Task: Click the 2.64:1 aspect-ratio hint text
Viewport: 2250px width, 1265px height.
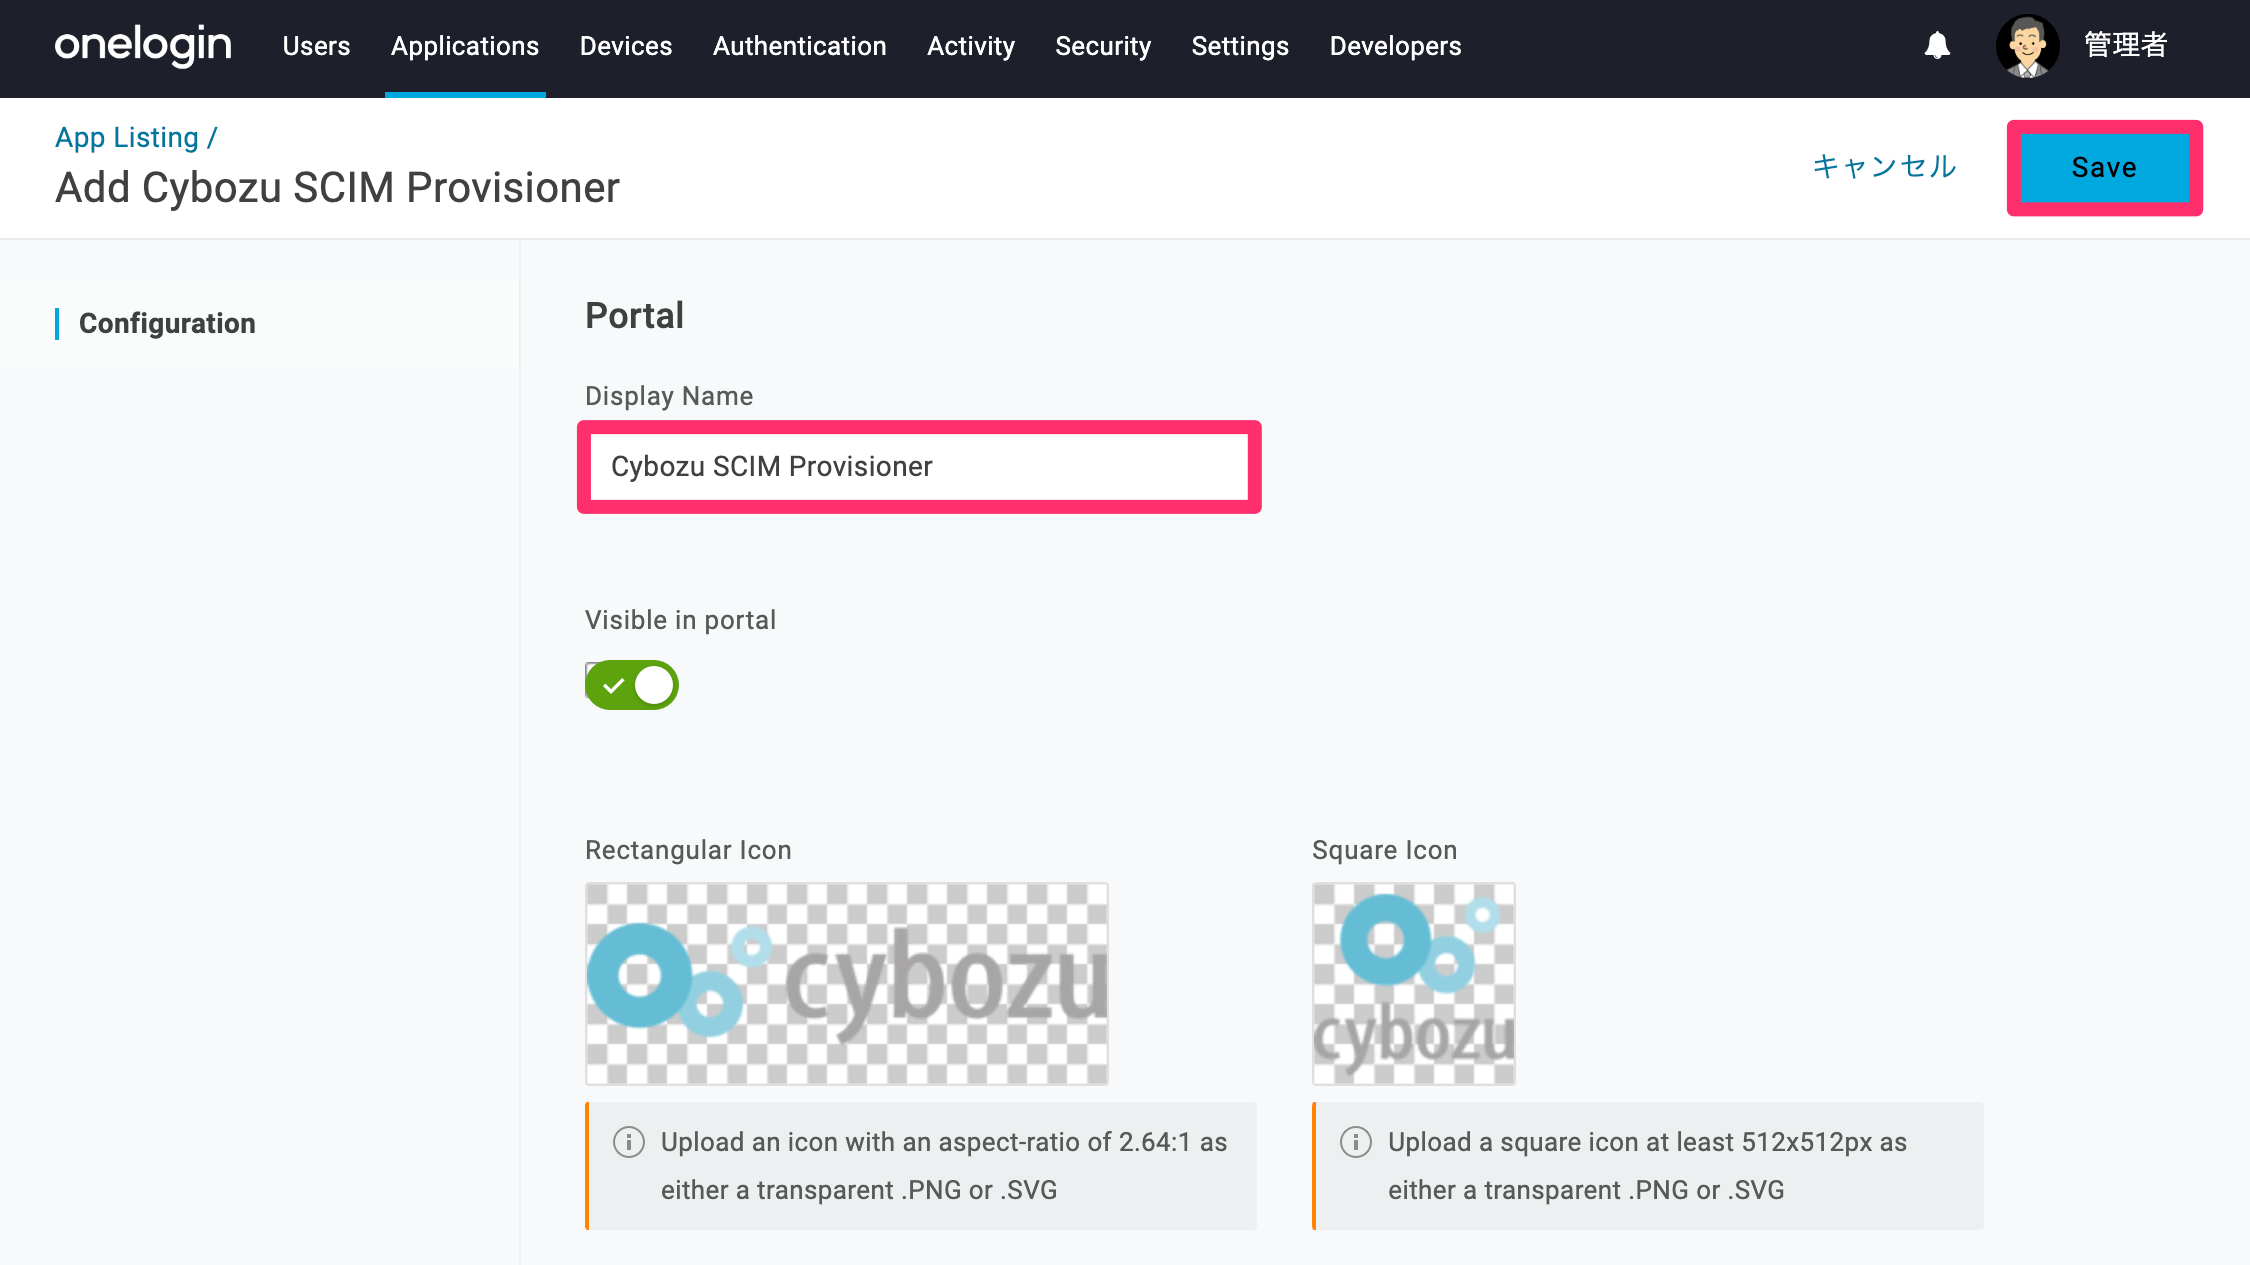Action: point(944,1166)
